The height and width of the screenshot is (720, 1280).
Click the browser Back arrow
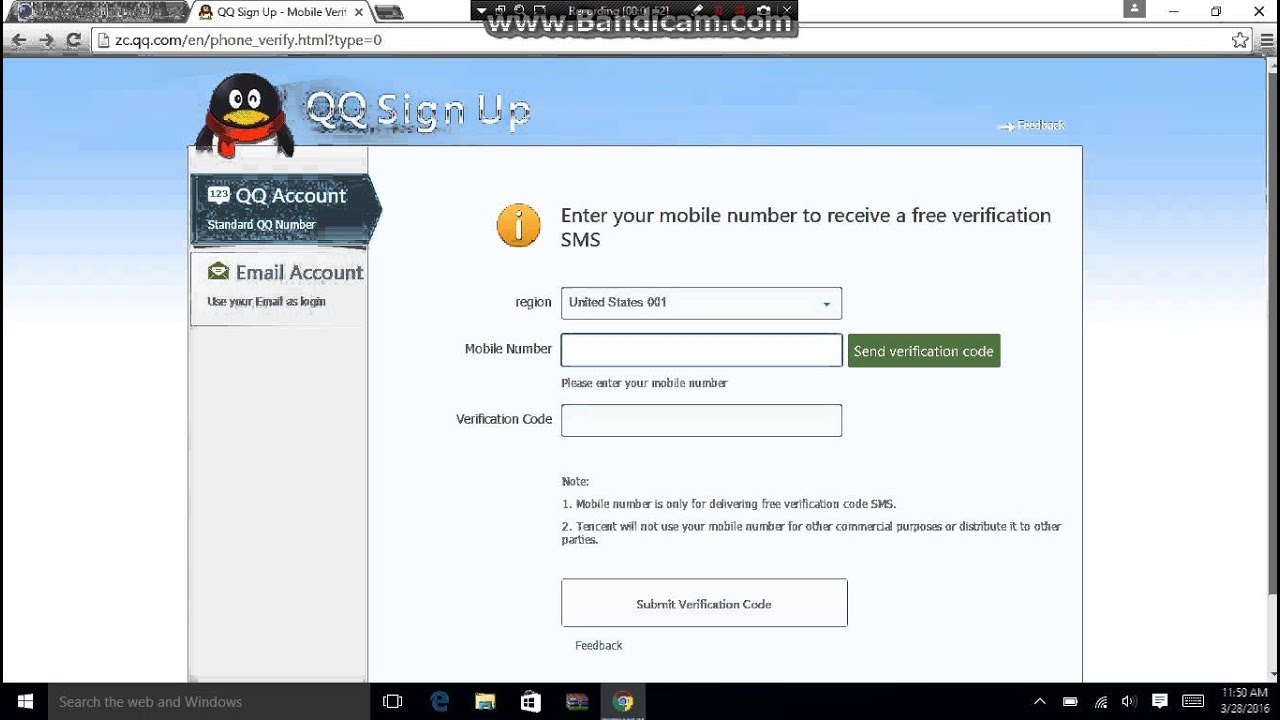[18, 41]
